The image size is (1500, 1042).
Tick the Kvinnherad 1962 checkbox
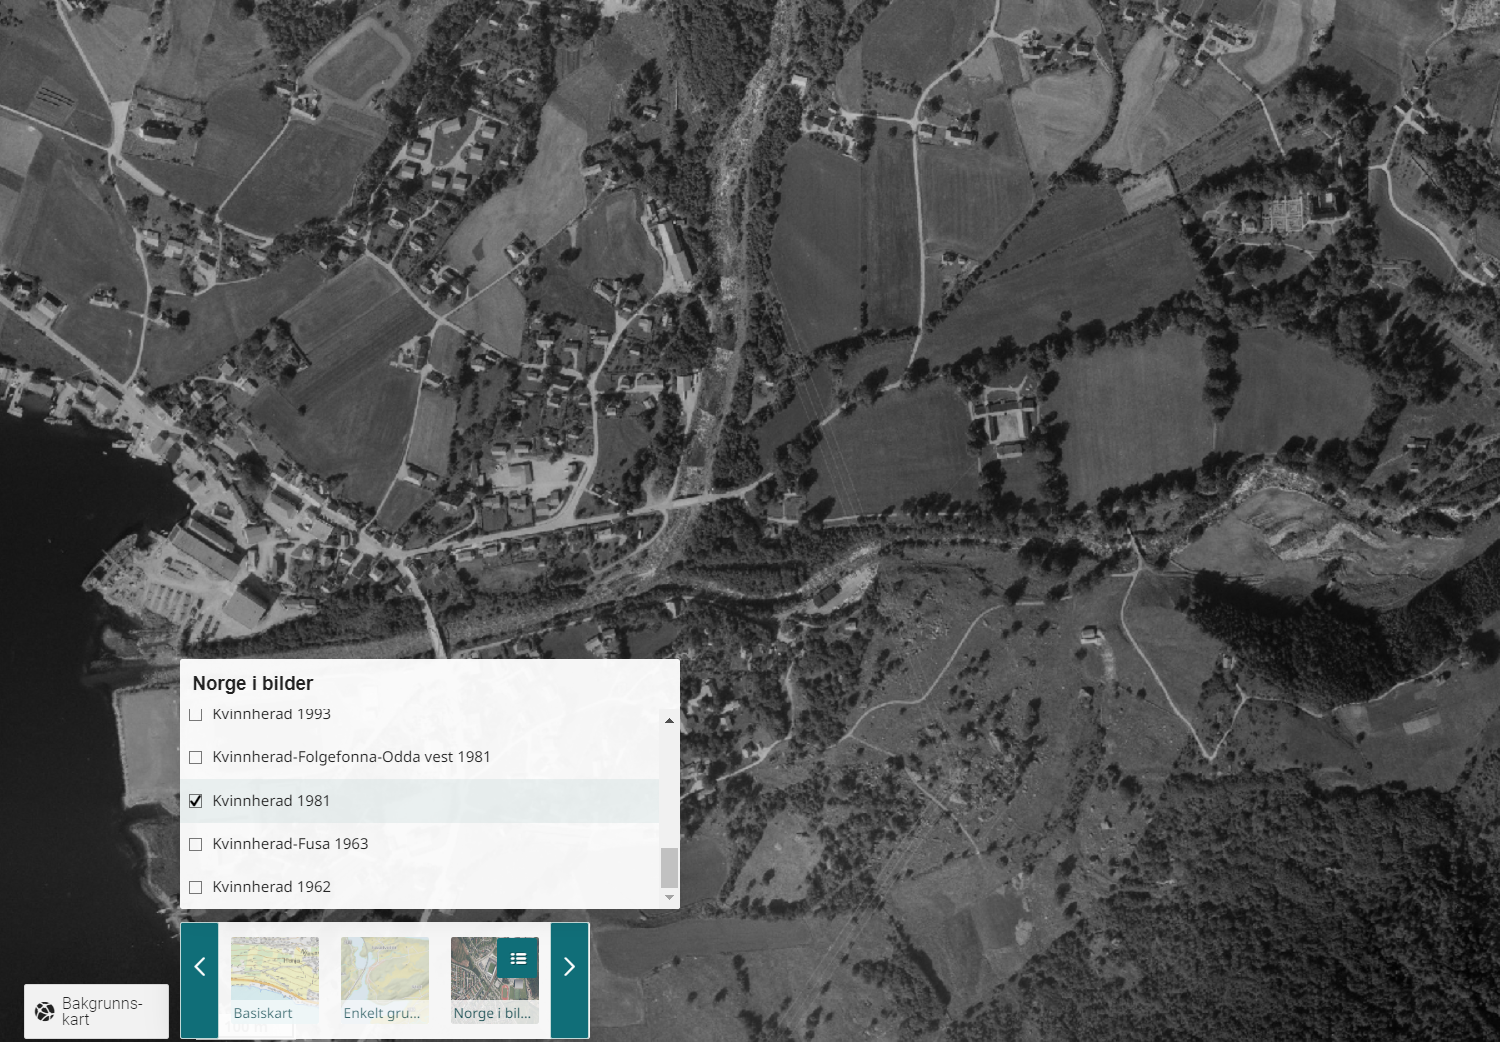(x=196, y=887)
